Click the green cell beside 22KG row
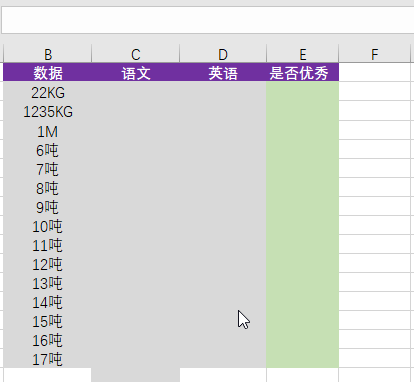Image resolution: width=414 pixels, height=382 pixels. [302, 92]
